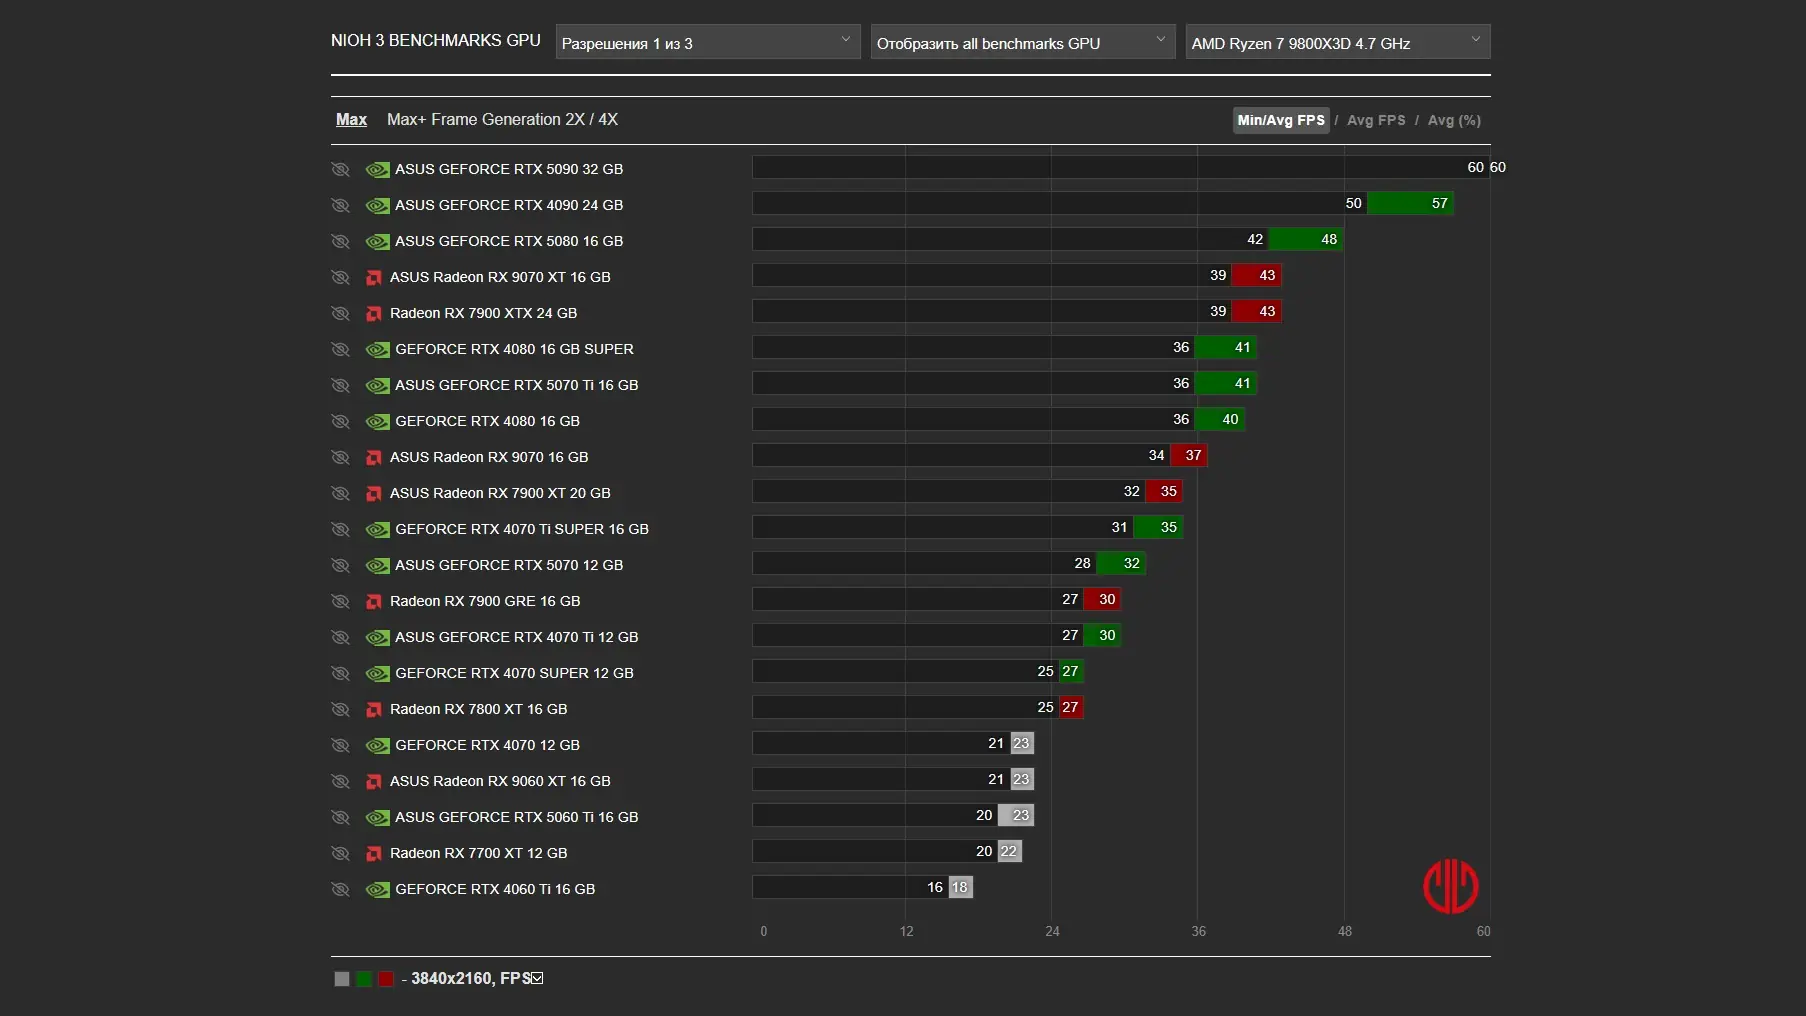The height and width of the screenshot is (1016, 1806).
Task: Click the ASUS GEFORCE RTX 4090 24 GB label
Action: (509, 206)
